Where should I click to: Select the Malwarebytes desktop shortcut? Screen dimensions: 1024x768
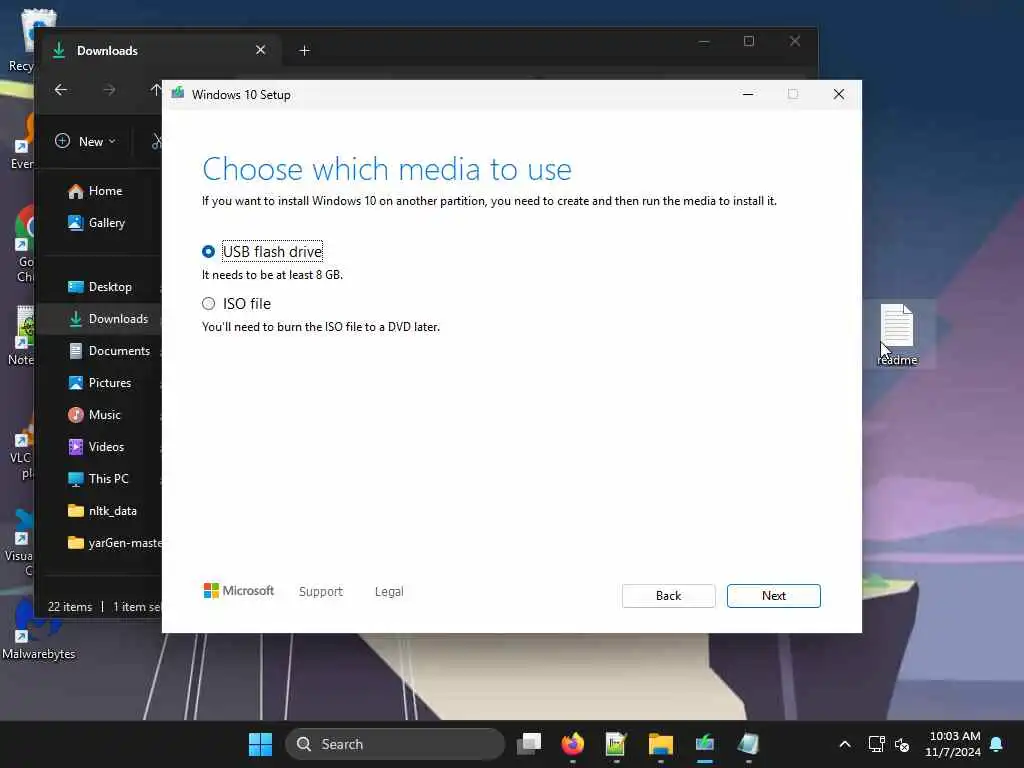coord(39,632)
